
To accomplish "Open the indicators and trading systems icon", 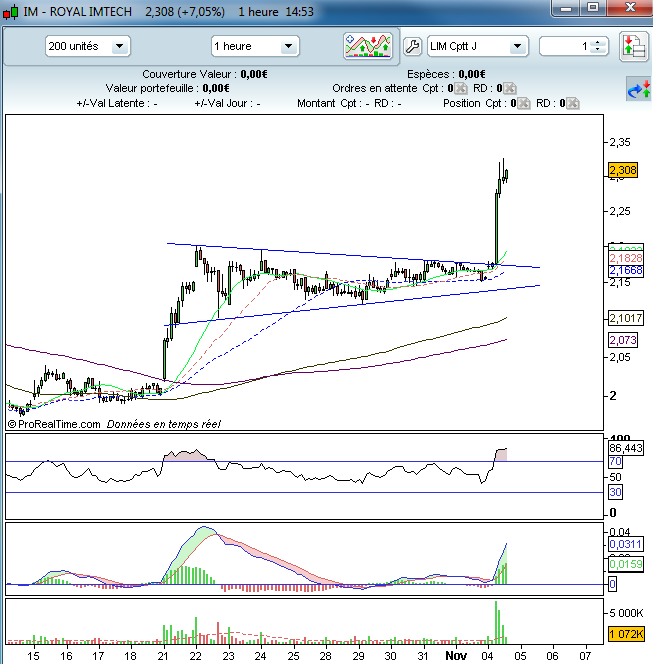I will click(368, 46).
